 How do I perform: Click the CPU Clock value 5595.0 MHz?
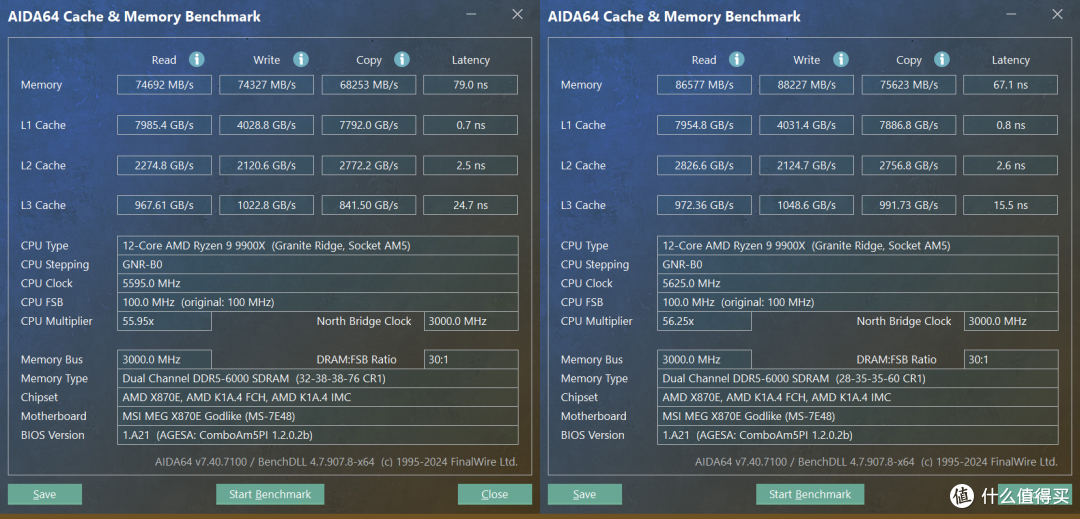tap(318, 283)
